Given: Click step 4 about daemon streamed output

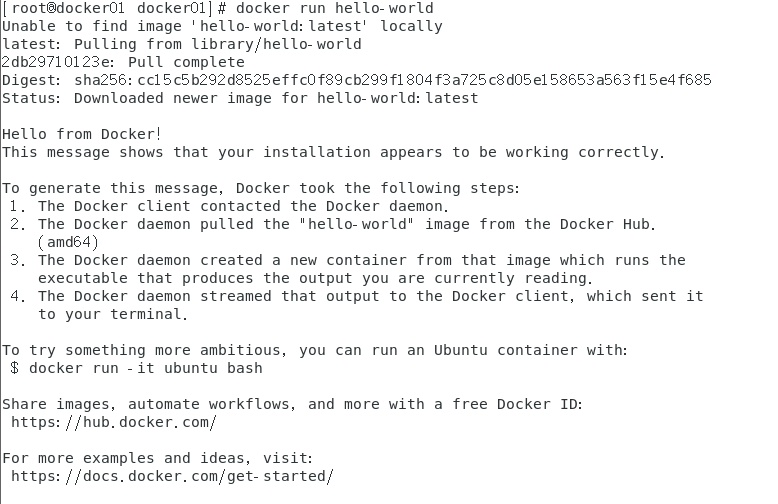Looking at the screenshot, I should (x=357, y=305).
